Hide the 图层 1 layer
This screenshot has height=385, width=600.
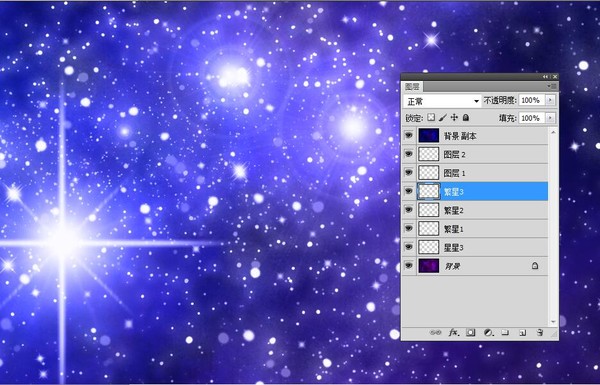[x=409, y=173]
